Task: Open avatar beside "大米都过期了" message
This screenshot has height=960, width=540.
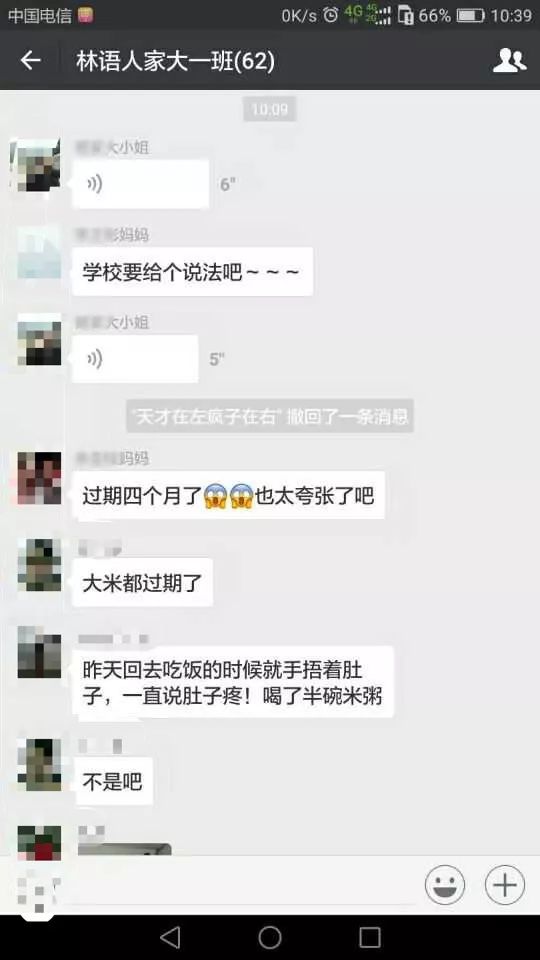Action: coord(39,564)
